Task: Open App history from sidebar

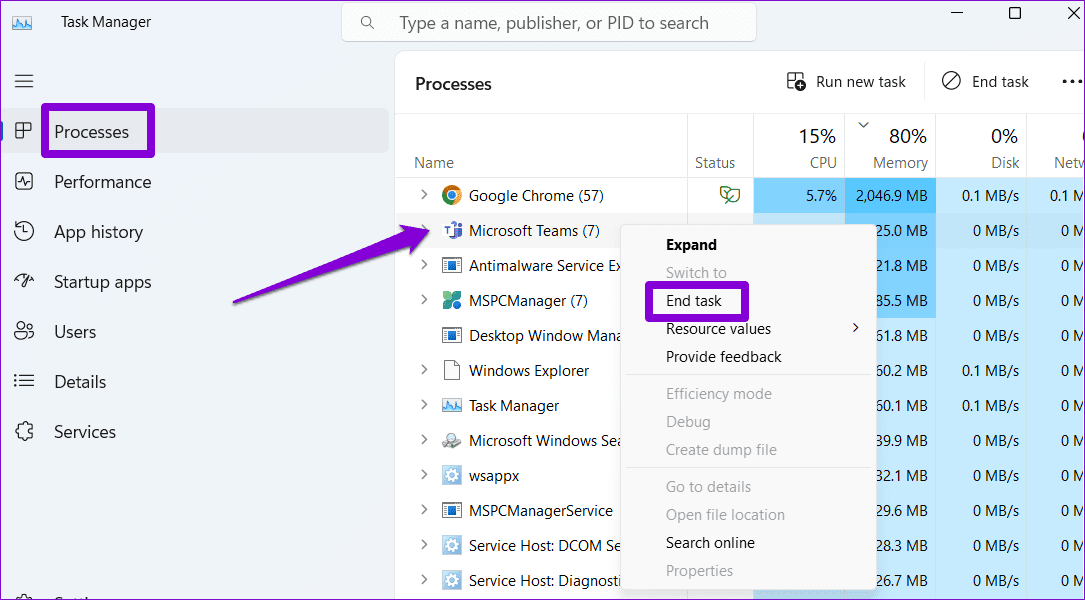Action: 98,232
